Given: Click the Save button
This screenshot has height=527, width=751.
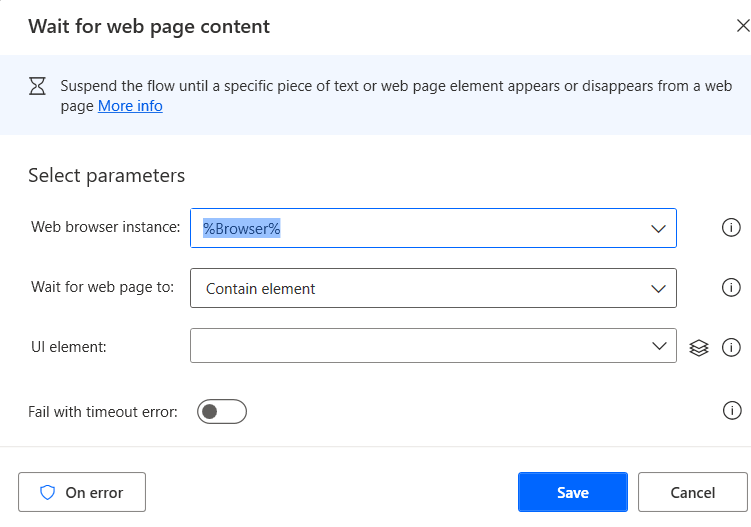Looking at the screenshot, I should click(572, 492).
